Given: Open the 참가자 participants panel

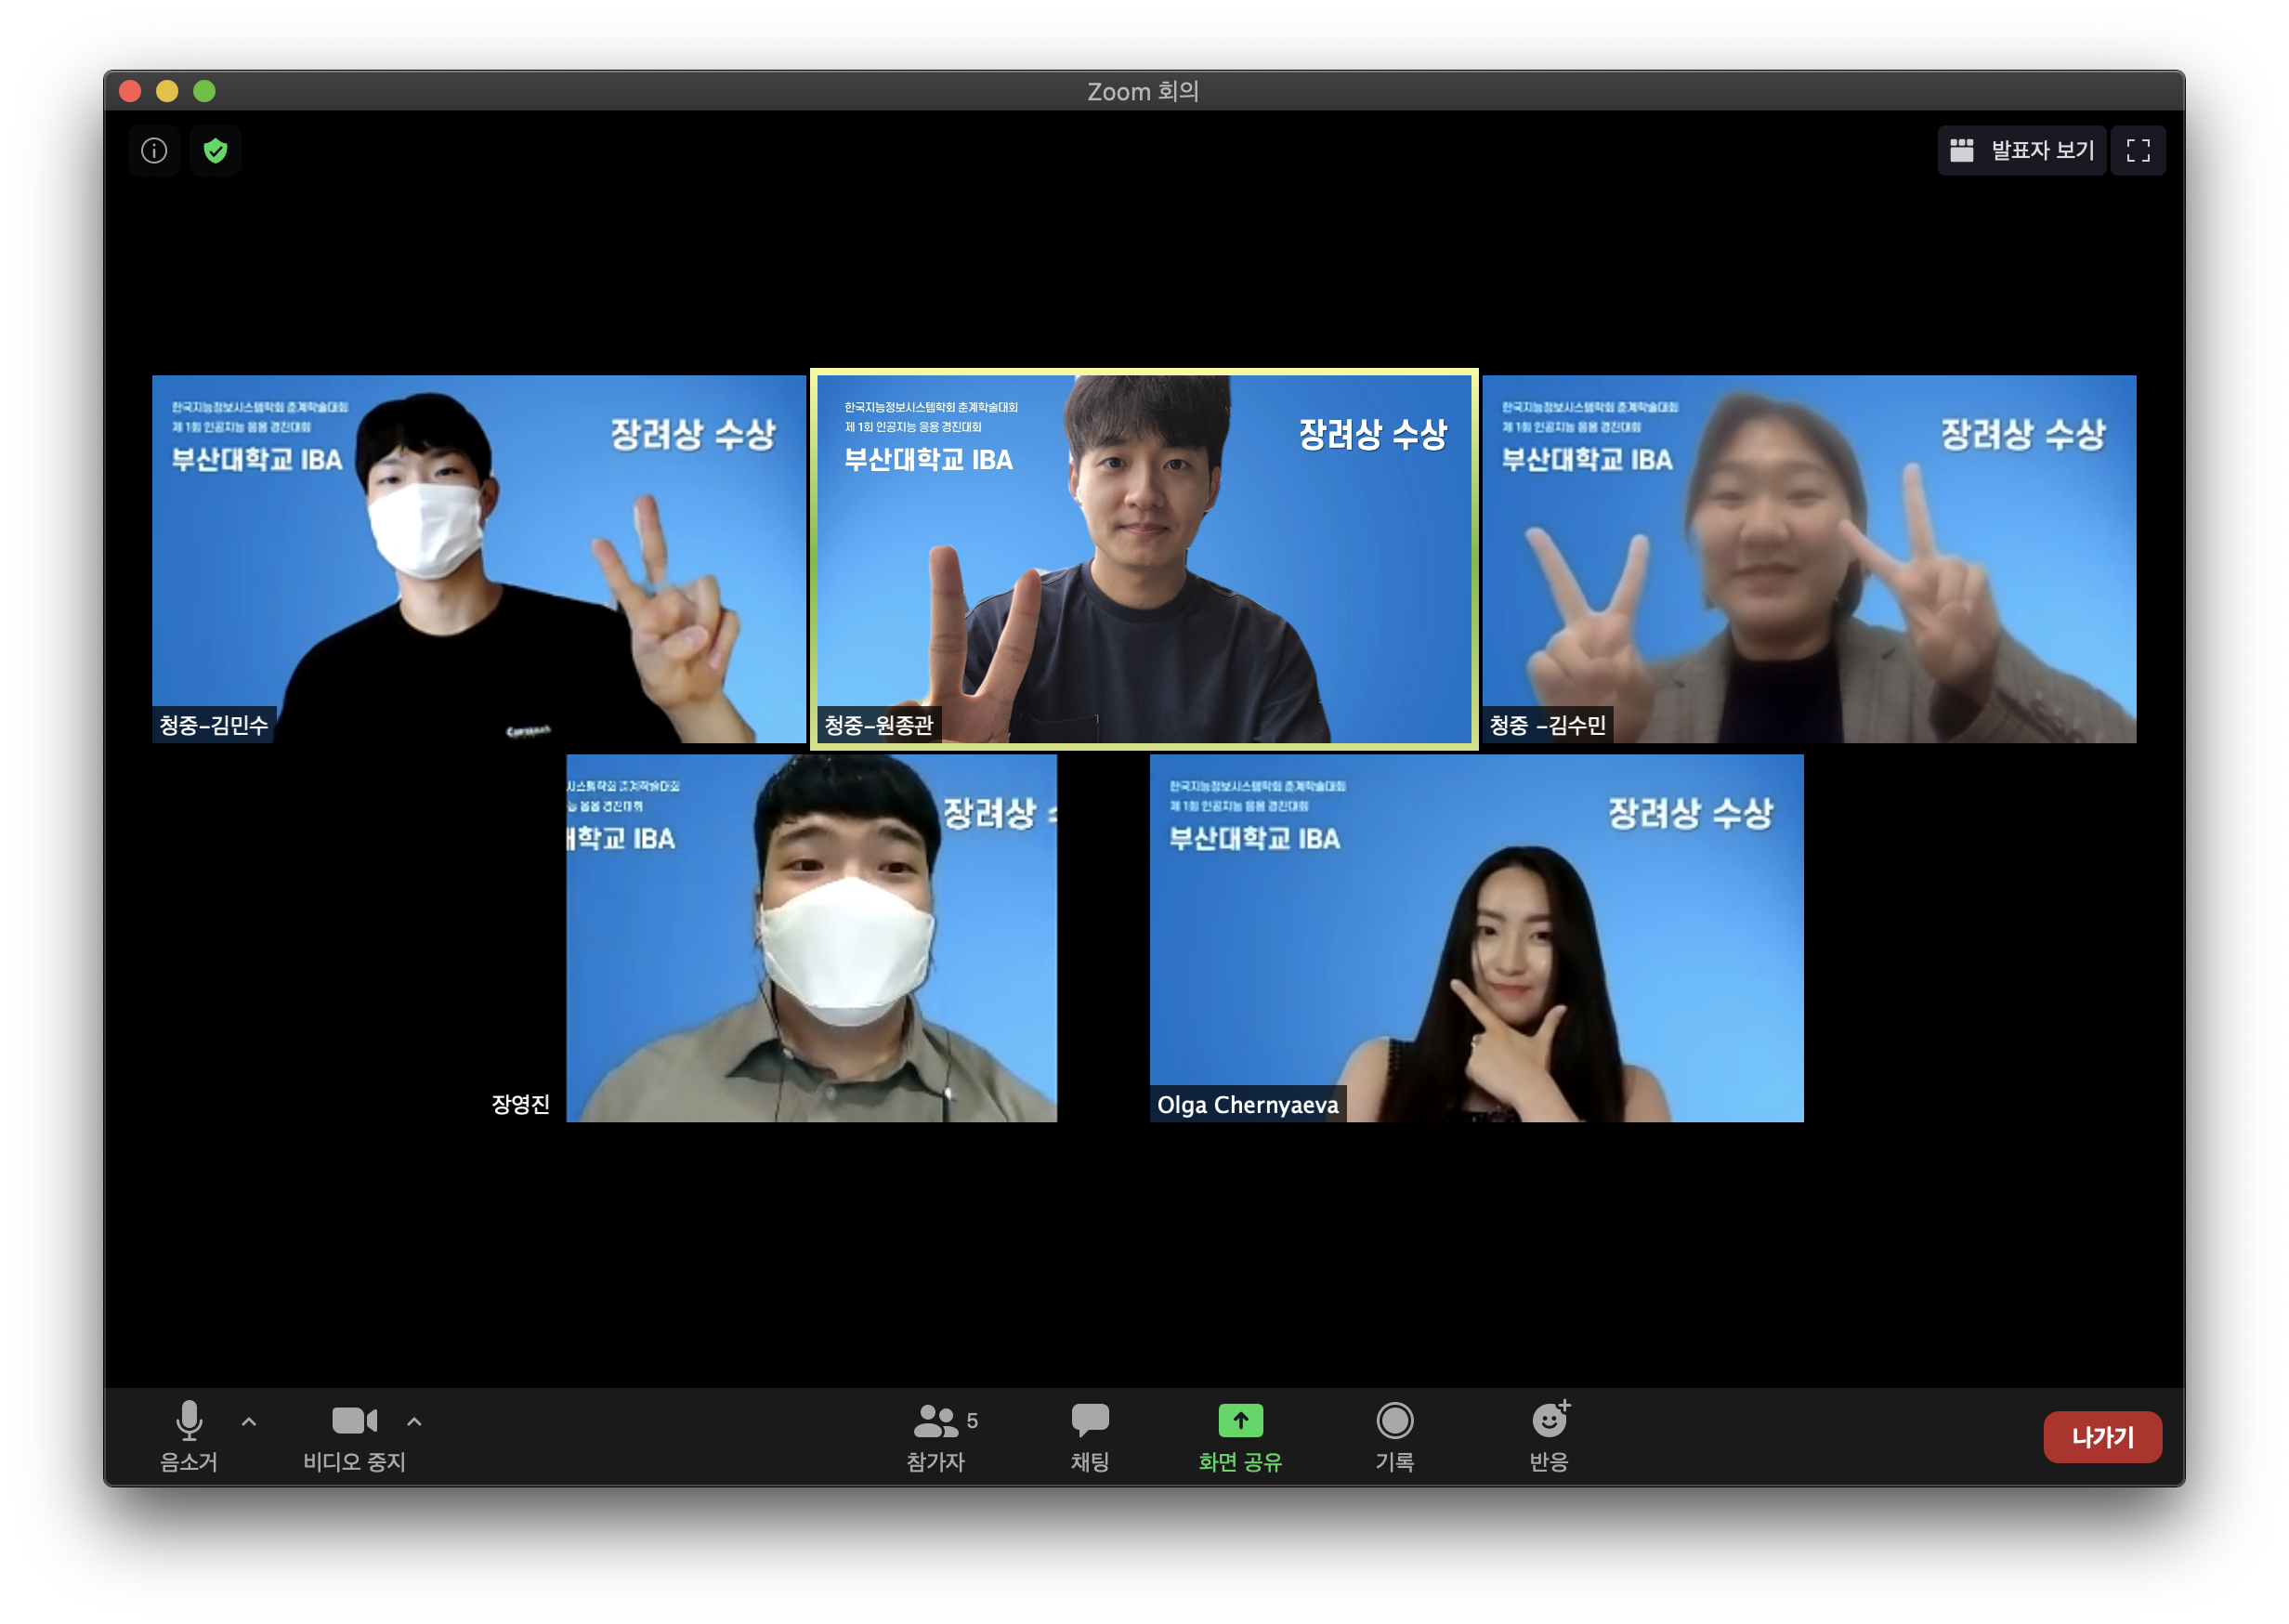Looking at the screenshot, I should point(936,1436).
